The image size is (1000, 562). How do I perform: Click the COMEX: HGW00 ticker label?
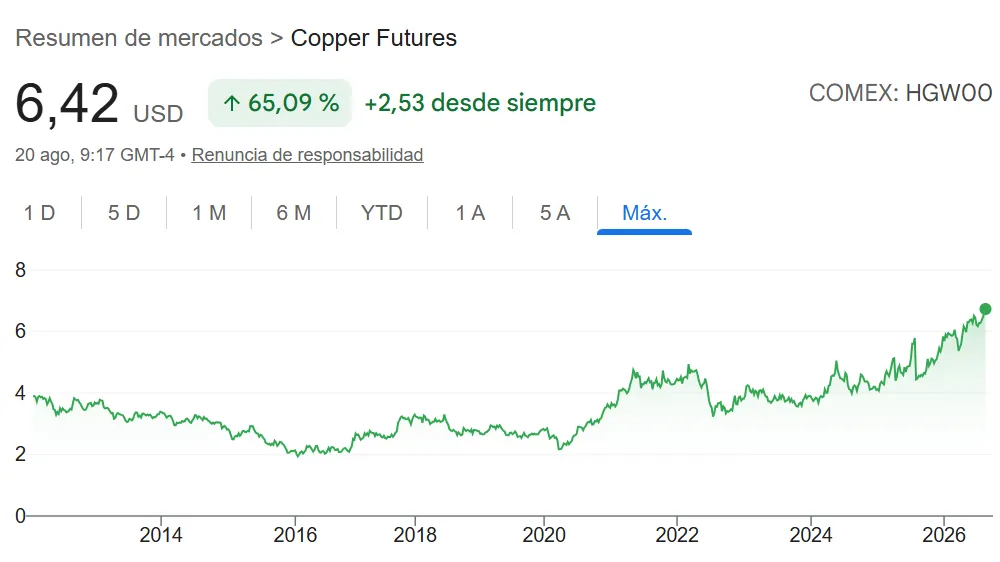pos(901,93)
